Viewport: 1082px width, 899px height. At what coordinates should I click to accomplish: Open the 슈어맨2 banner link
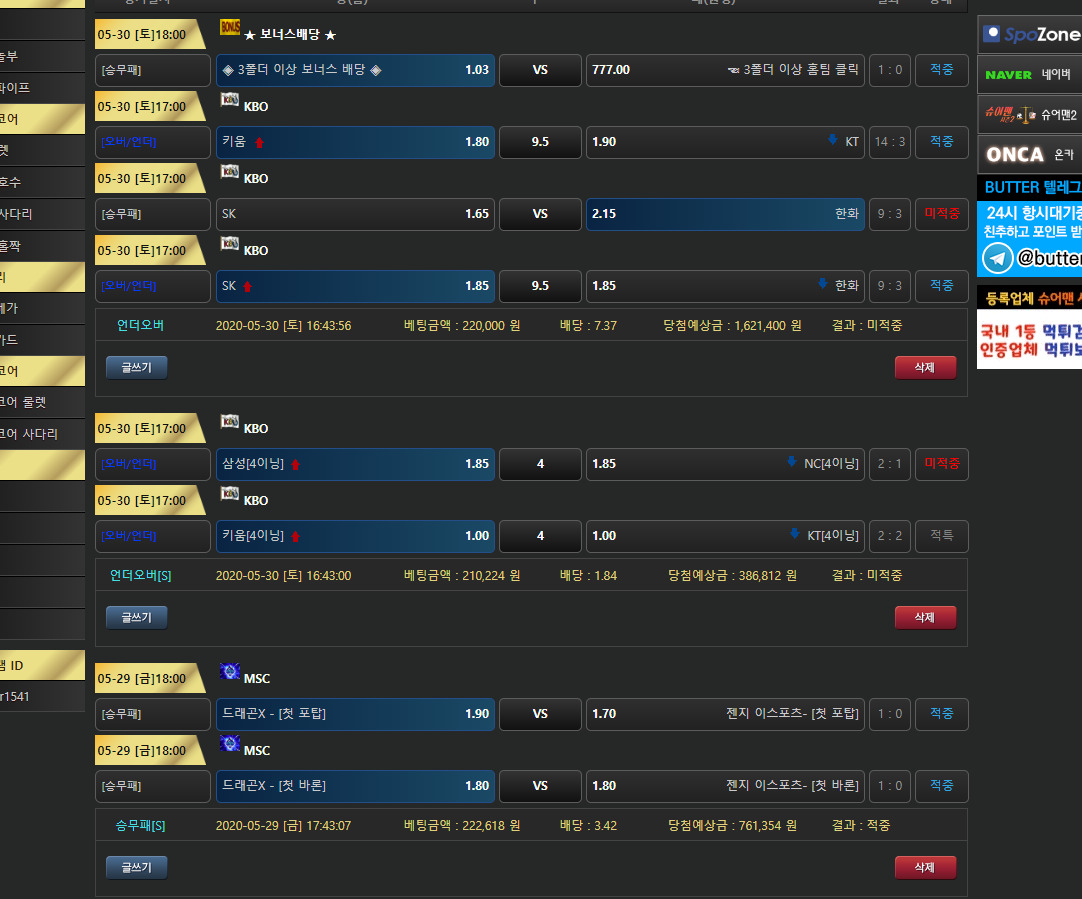click(1030, 115)
